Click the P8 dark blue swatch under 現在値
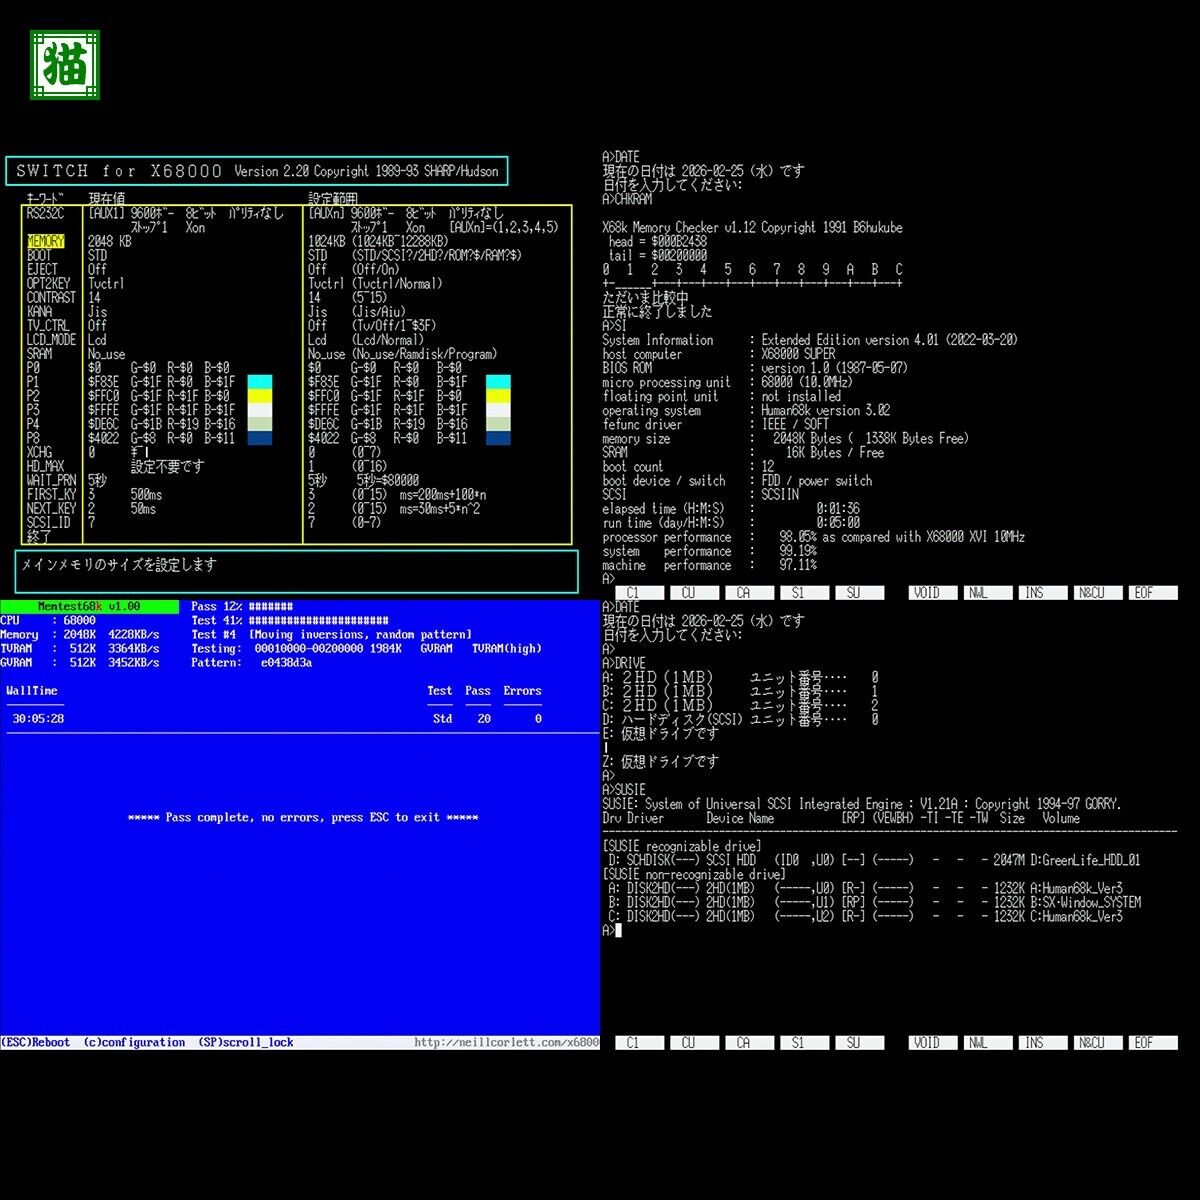This screenshot has width=1200, height=1200. click(259, 437)
